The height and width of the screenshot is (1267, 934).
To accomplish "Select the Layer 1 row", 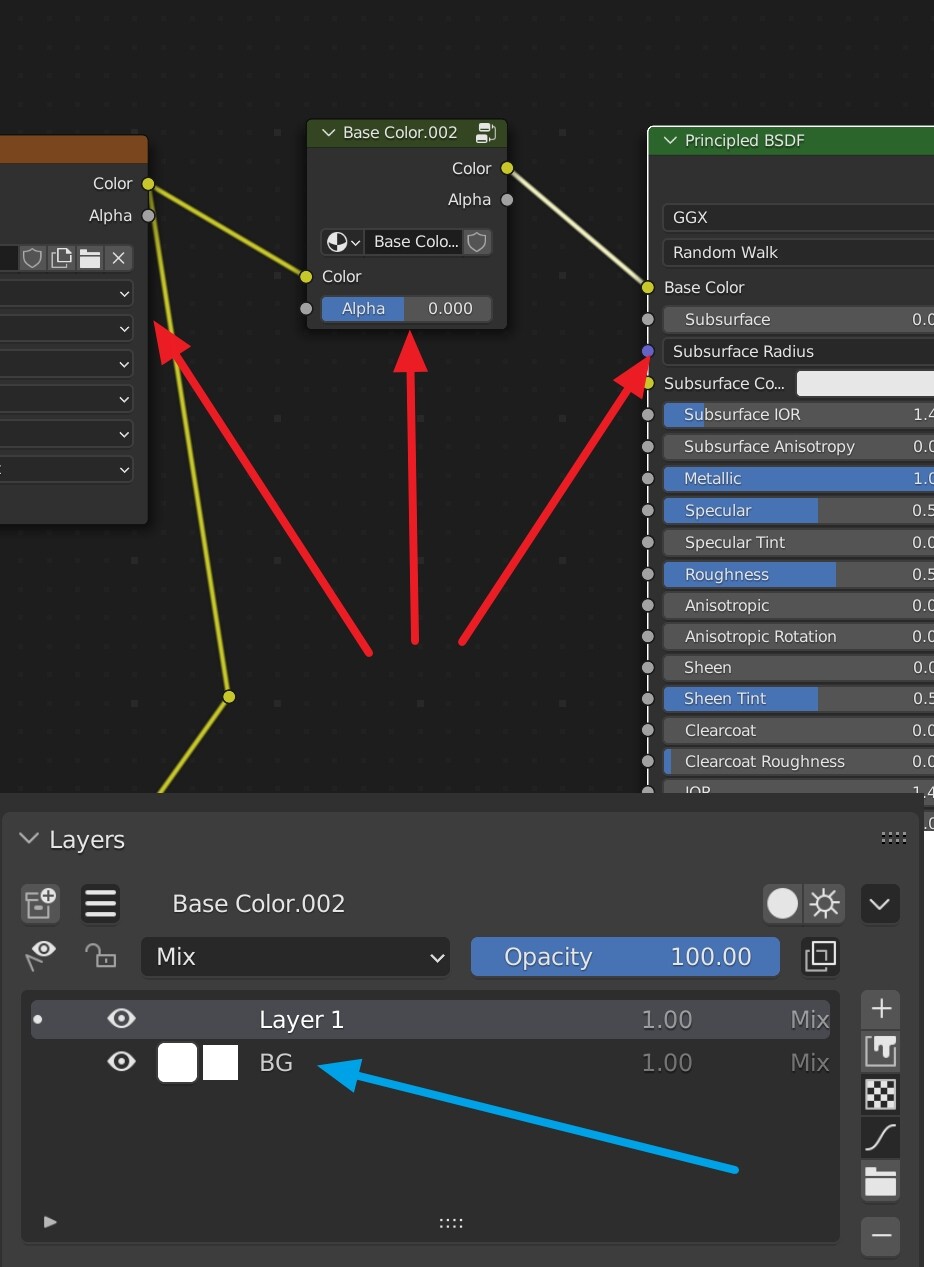I will click(430, 1019).
